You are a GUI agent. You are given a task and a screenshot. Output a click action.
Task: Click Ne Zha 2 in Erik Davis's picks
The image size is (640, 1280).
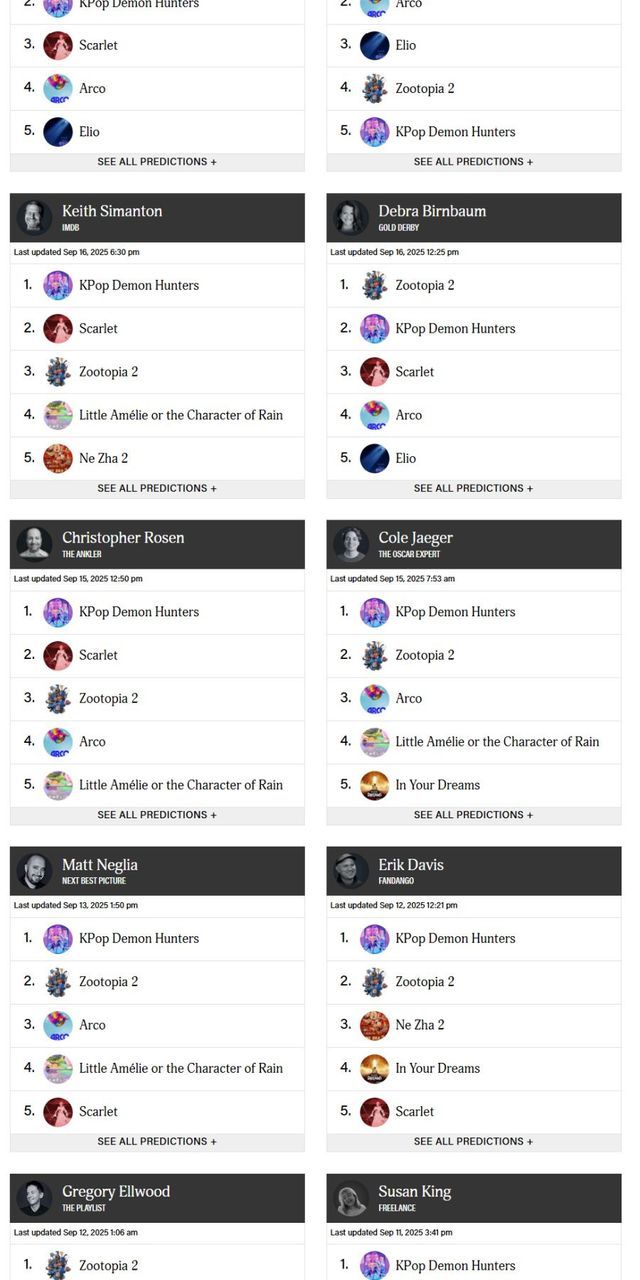pos(420,1025)
